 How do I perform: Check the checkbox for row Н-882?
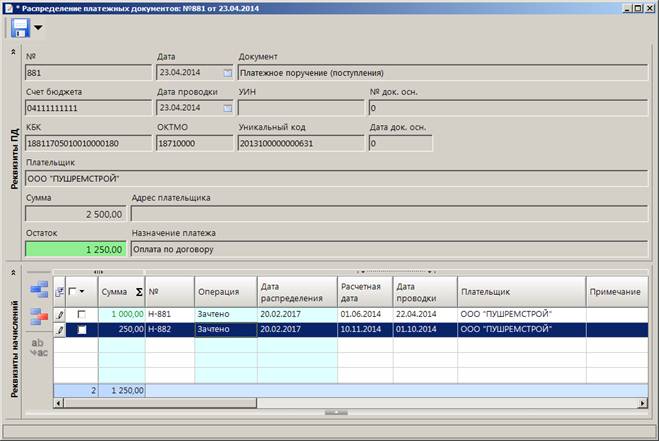[x=82, y=330]
